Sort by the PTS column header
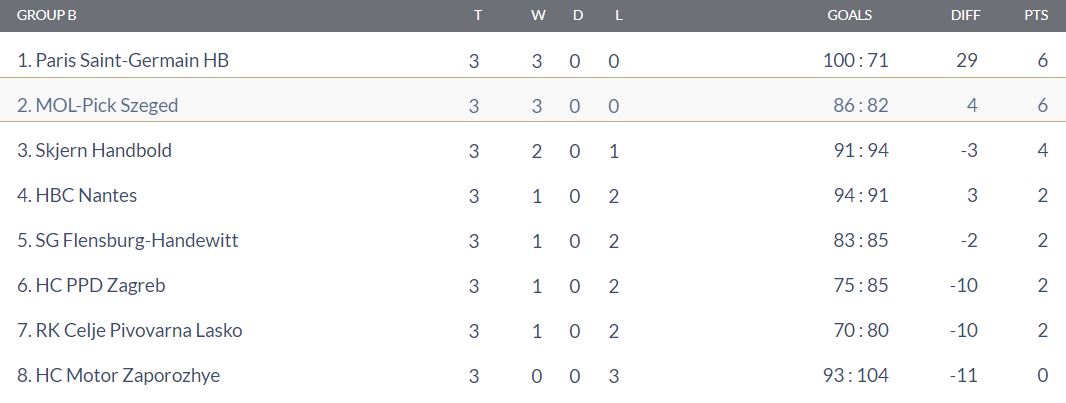 tap(1036, 16)
